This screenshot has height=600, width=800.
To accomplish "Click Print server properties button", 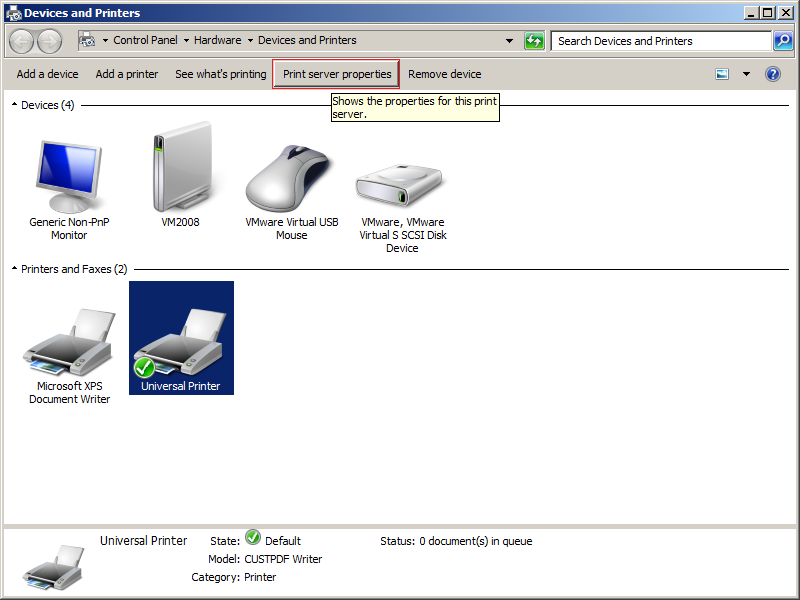I will (x=337, y=74).
